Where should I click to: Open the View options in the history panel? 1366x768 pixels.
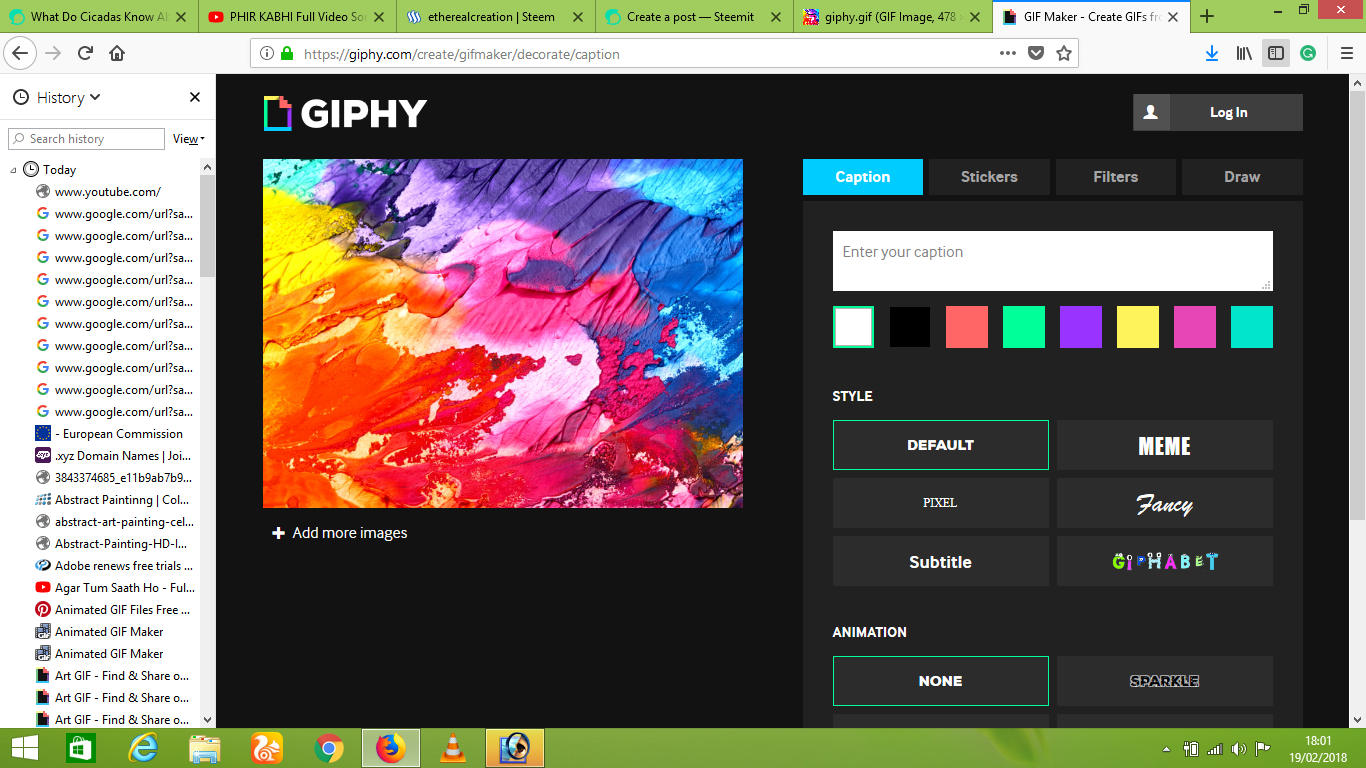tap(185, 139)
